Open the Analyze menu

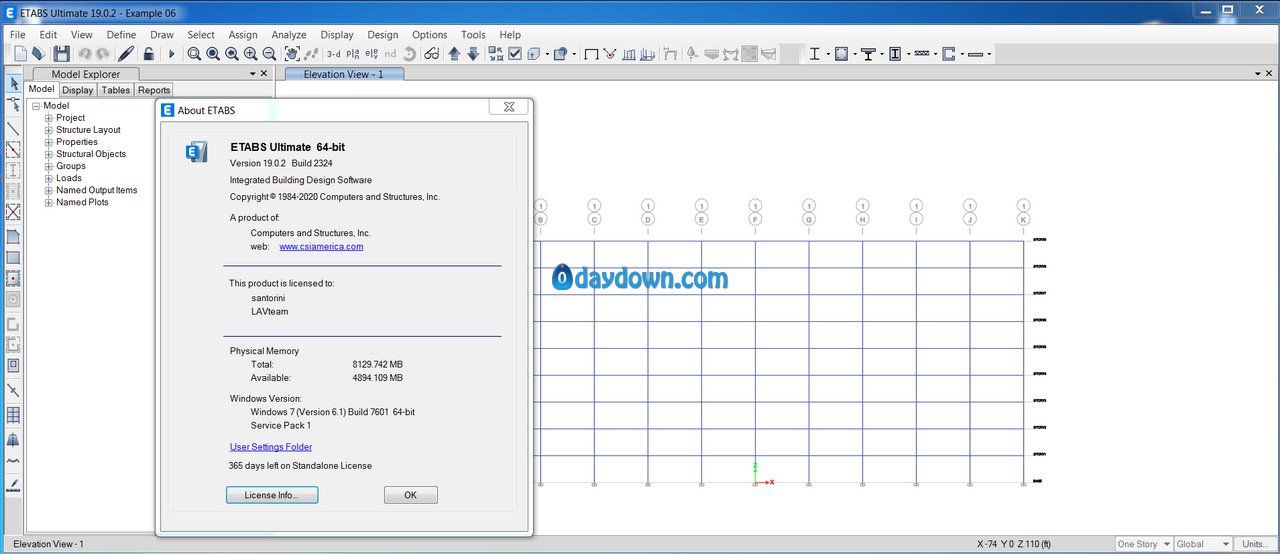tap(289, 34)
